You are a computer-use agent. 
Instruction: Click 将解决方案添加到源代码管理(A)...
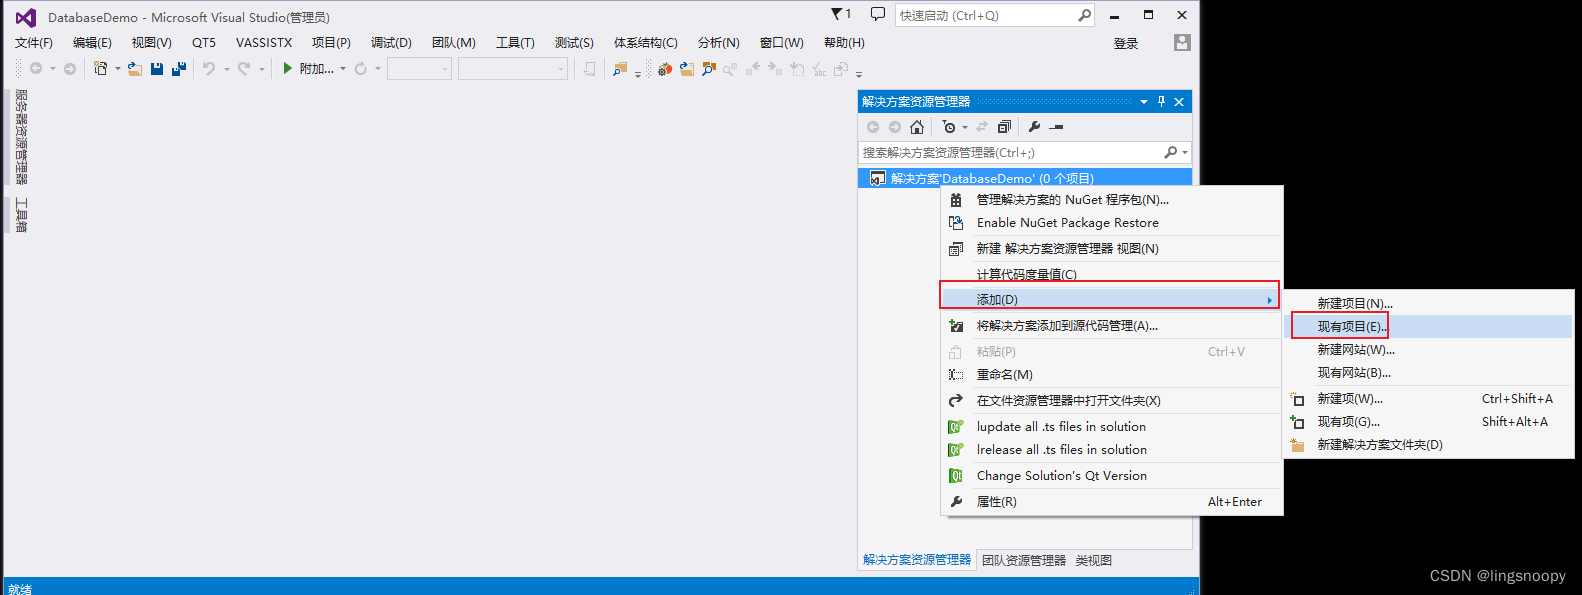pos(1111,326)
